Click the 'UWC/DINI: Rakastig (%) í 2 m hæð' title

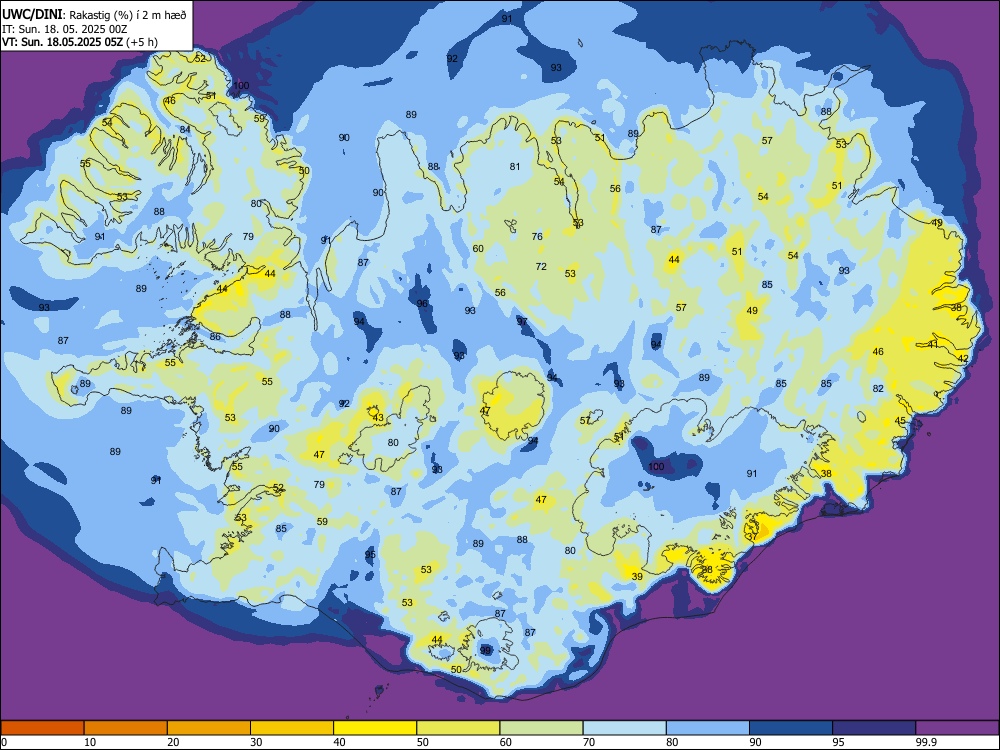coord(94,15)
